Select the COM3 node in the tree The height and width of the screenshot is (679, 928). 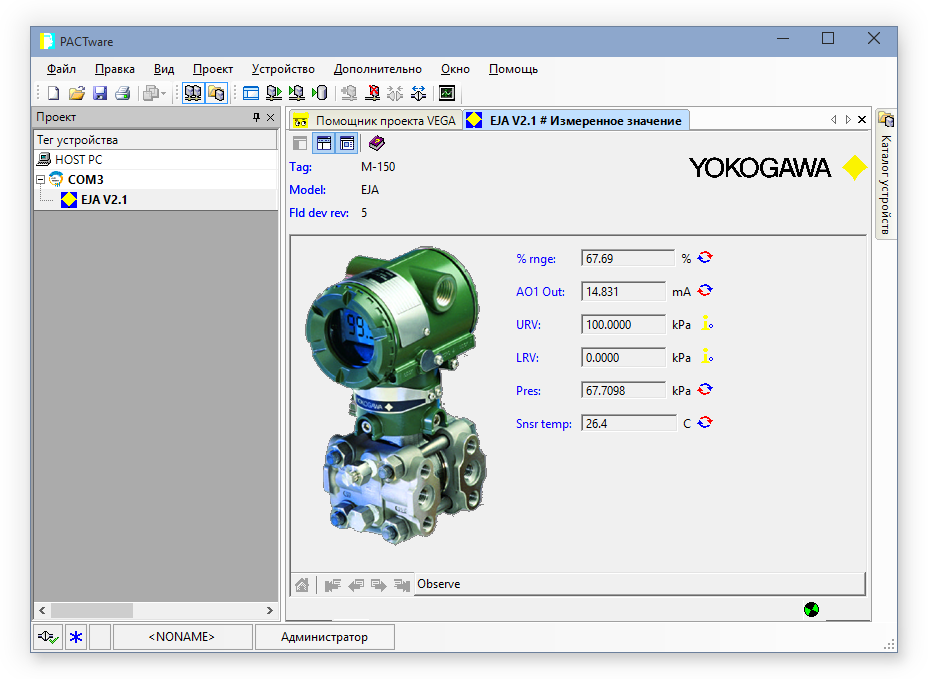click(86, 179)
